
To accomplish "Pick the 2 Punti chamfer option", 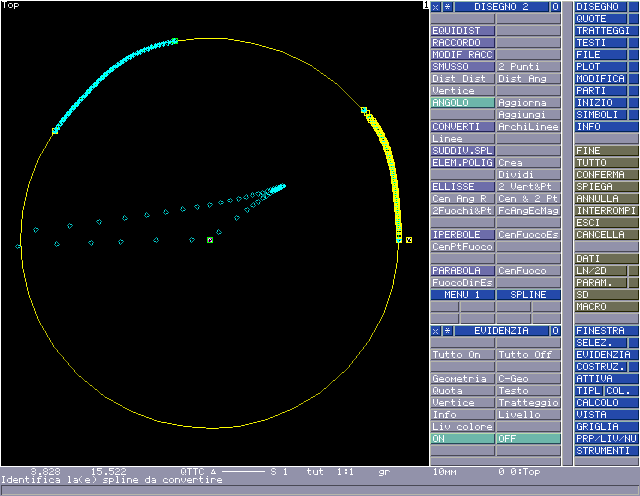I will (529, 67).
